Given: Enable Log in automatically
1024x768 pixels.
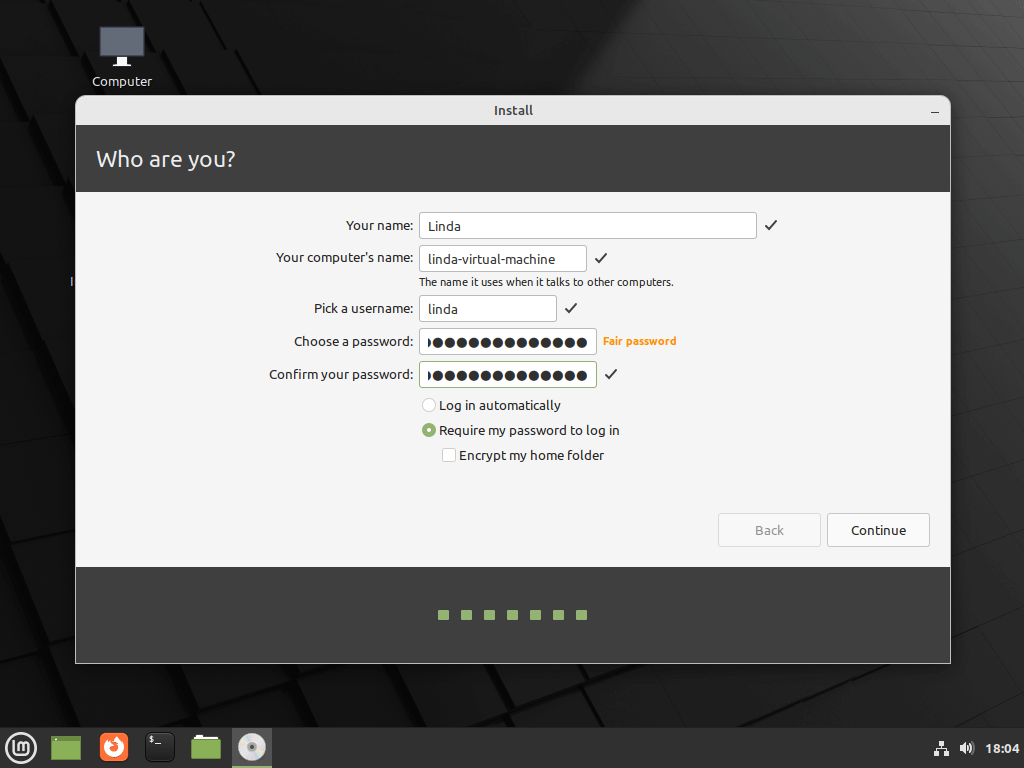Looking at the screenshot, I should coord(428,405).
